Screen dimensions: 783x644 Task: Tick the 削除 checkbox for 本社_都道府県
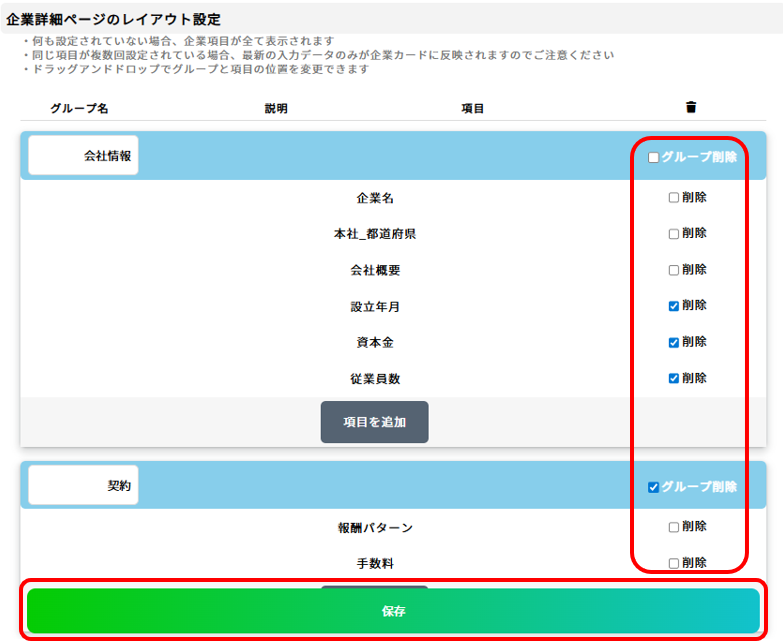coord(674,234)
